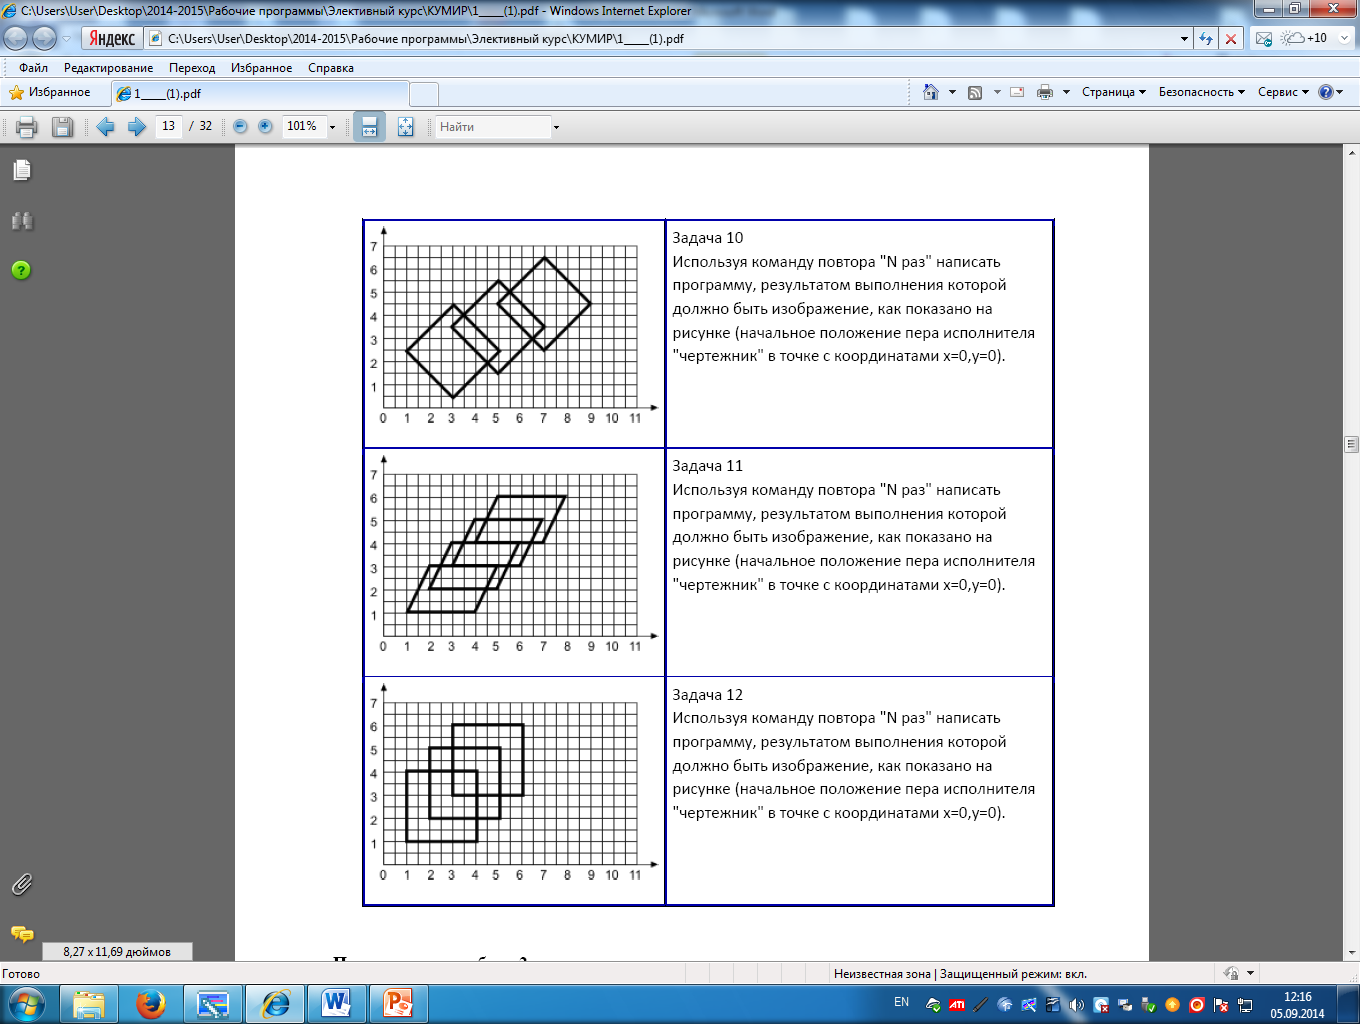Open the Безопасность dropdown menu
The image size is (1360, 1024).
(1202, 92)
